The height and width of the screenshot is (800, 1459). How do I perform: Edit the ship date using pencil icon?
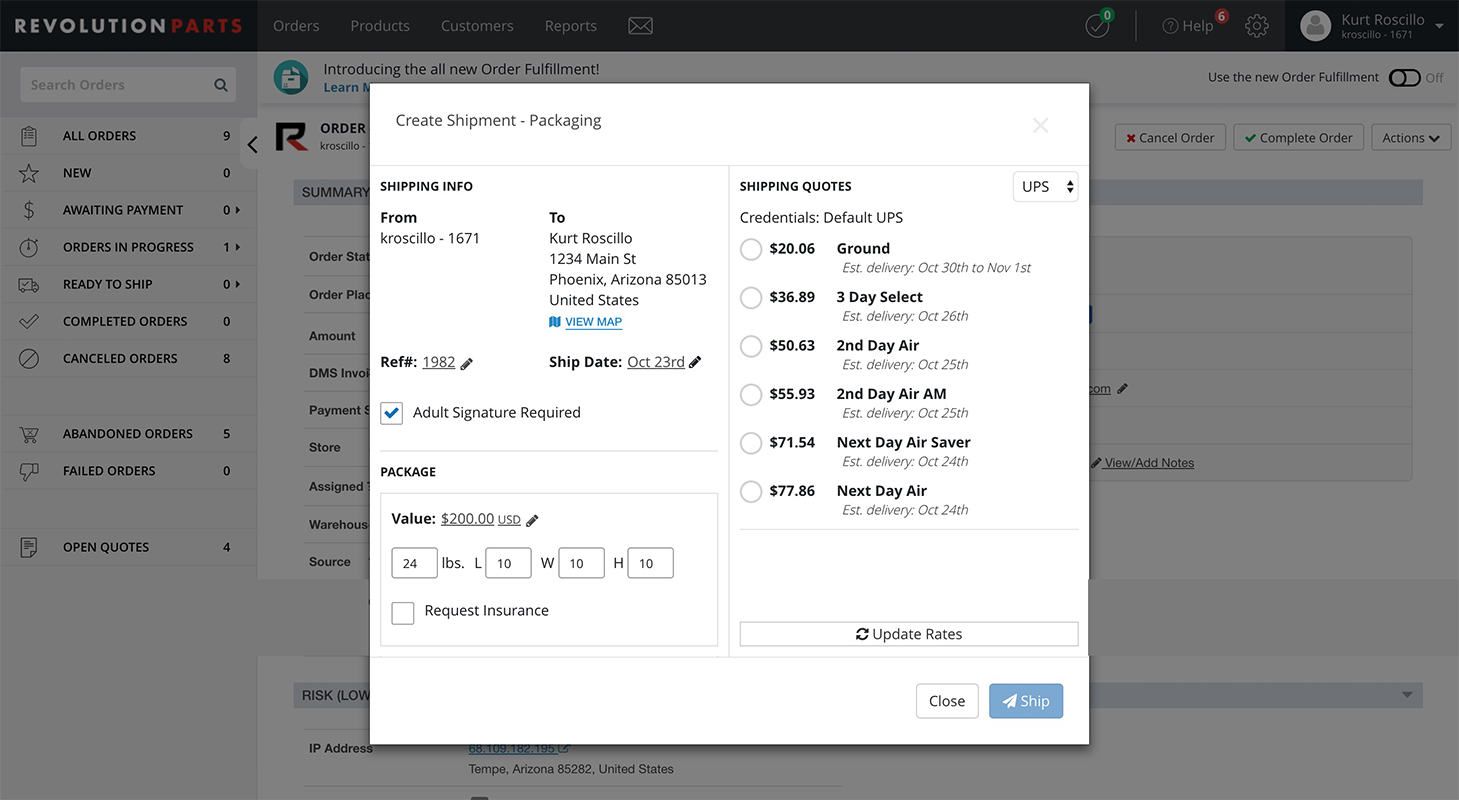[x=696, y=362]
